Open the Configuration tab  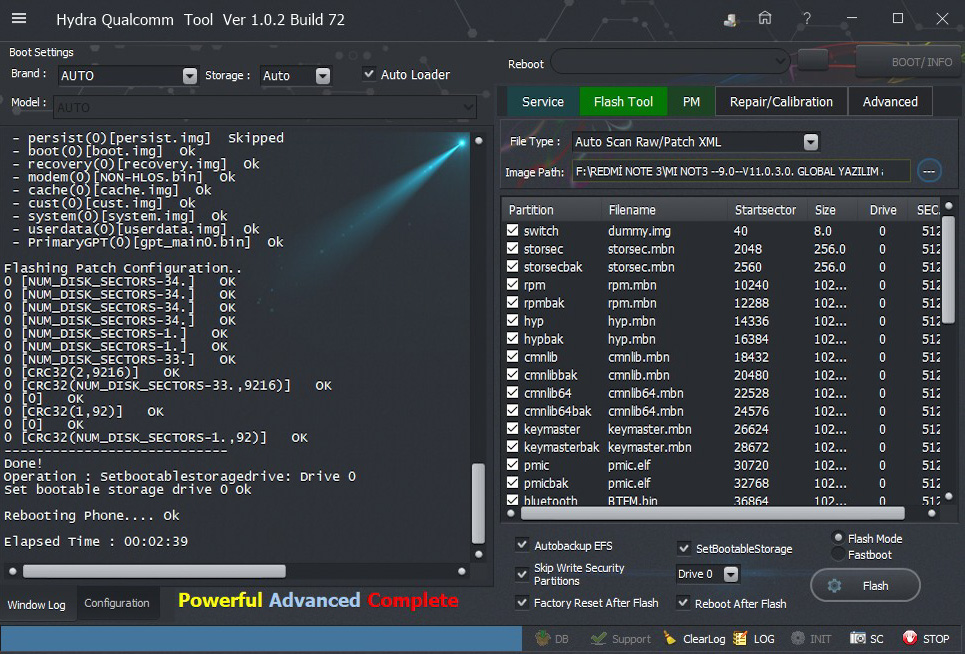(x=117, y=603)
